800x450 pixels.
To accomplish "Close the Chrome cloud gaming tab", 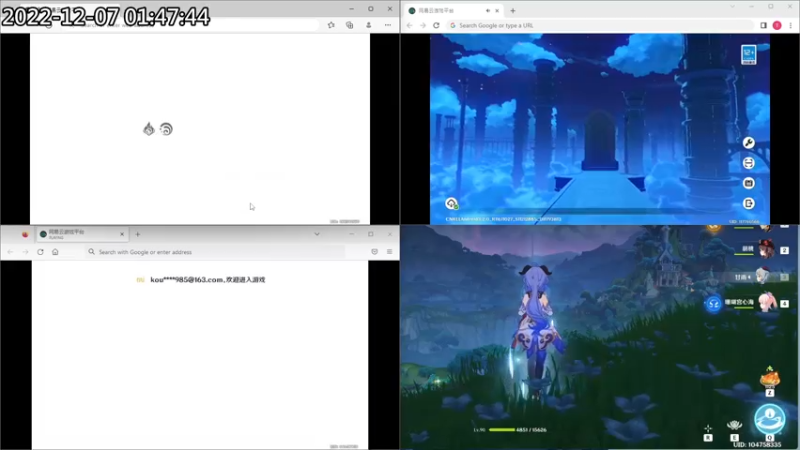I will click(x=497, y=10).
